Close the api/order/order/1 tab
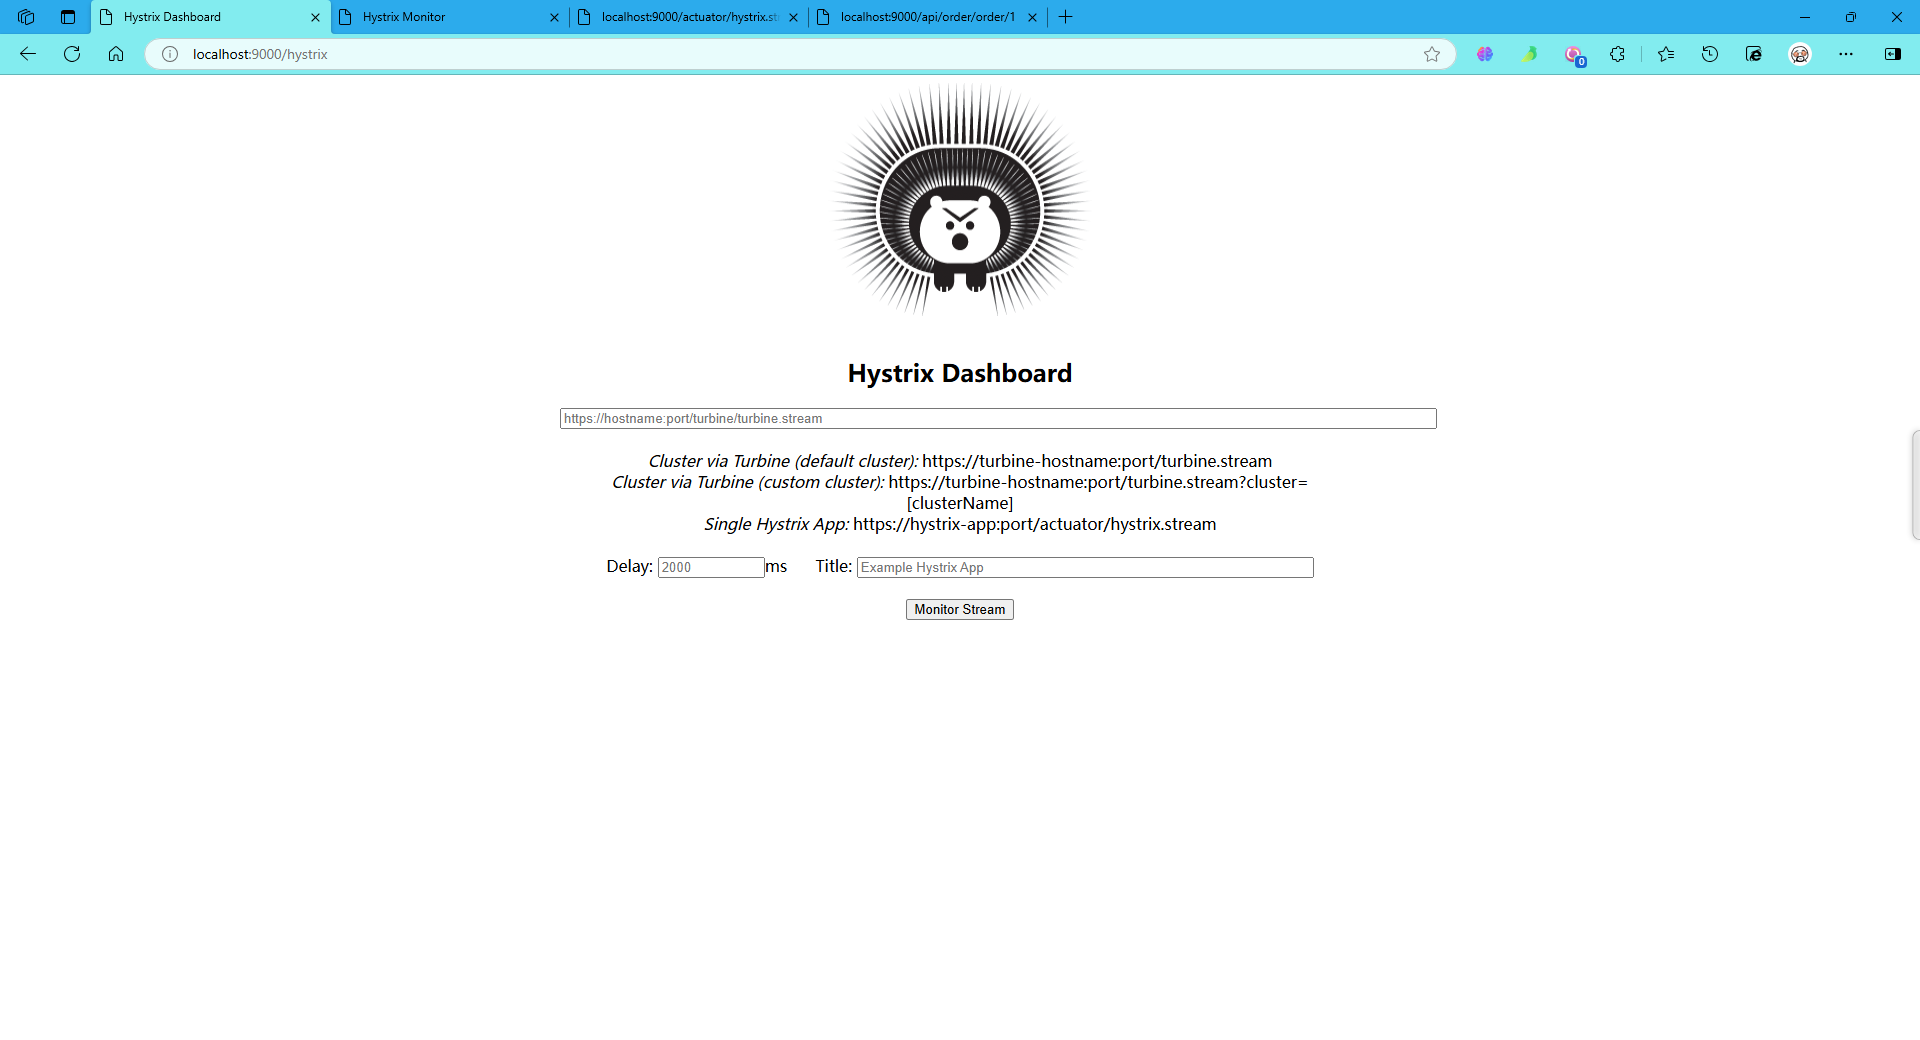The height and width of the screenshot is (1040, 1920). tap(1032, 17)
